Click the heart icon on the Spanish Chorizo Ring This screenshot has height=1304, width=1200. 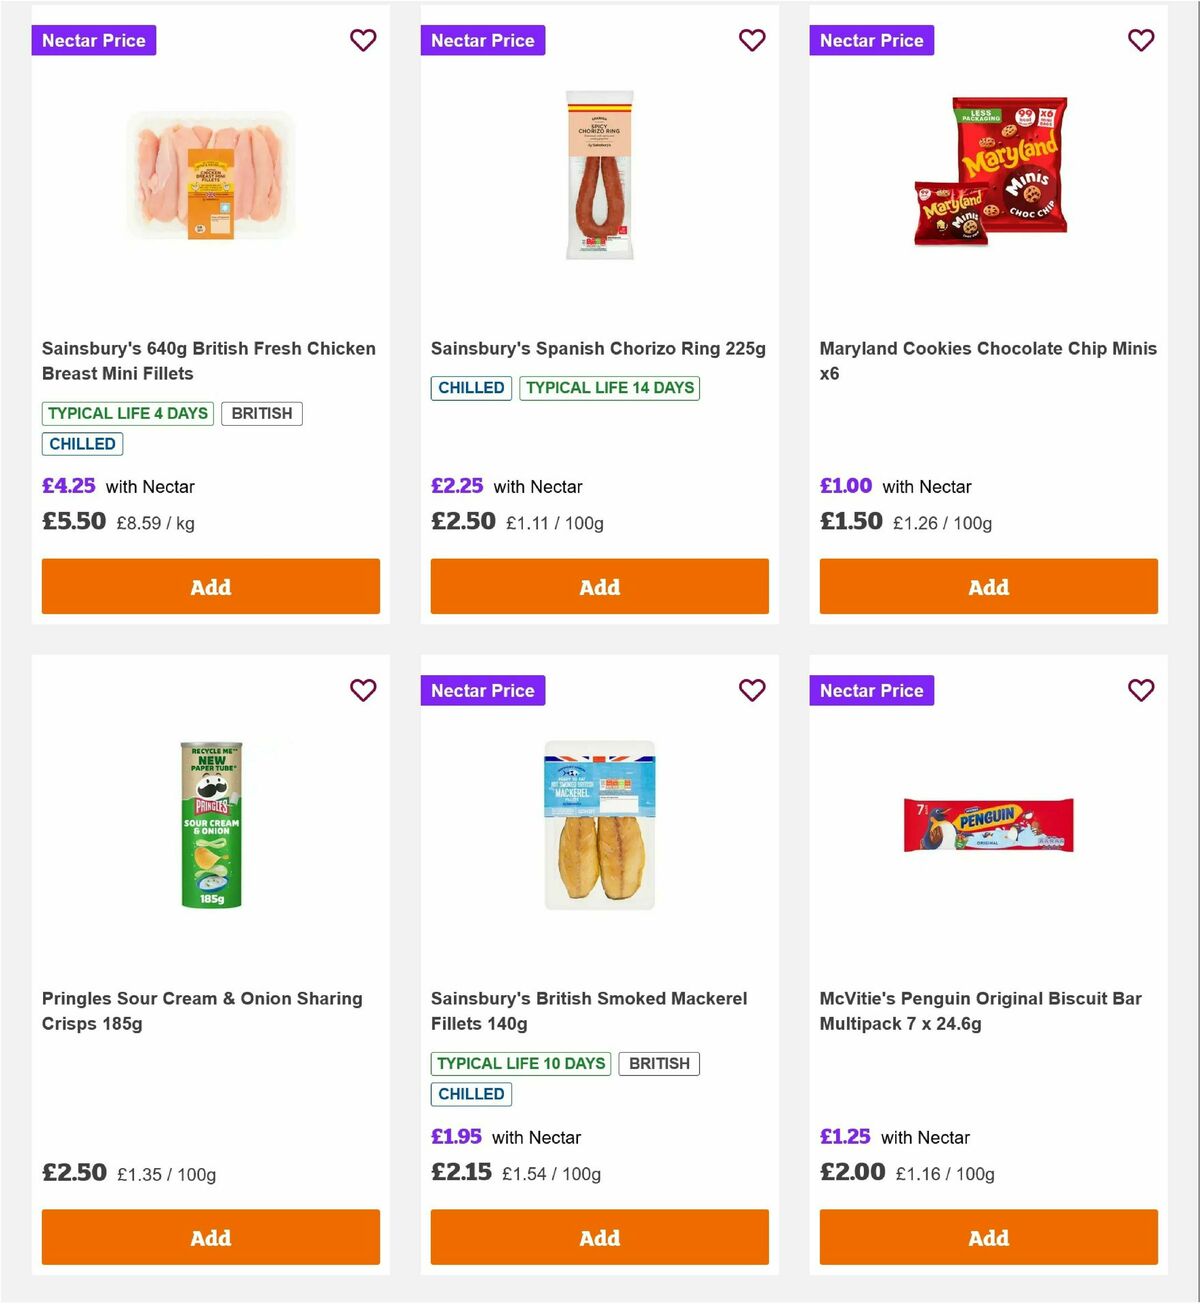click(752, 40)
